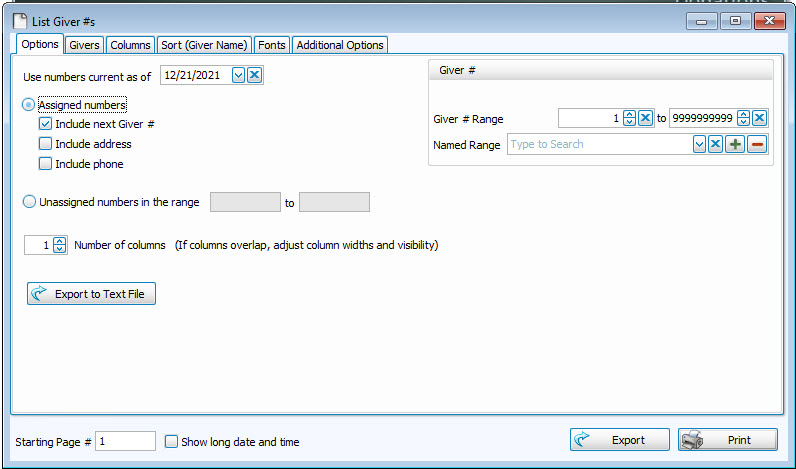This screenshot has width=796, height=469.
Task: Adjust Giver # Range end spinner
Action: tap(744, 118)
